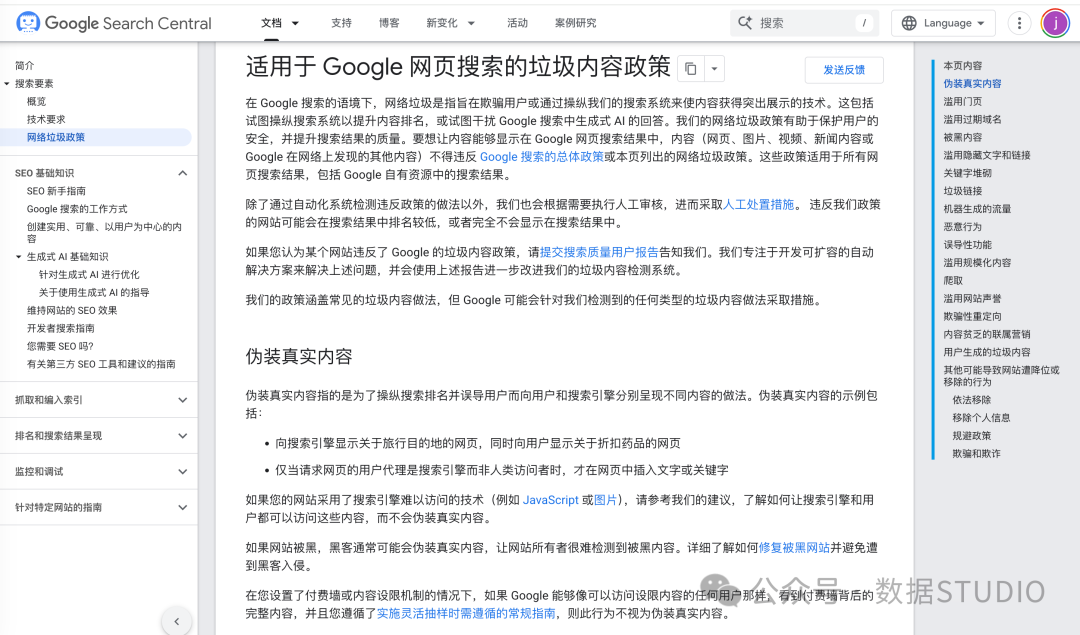This screenshot has height=635, width=1080.
Task: Open 开发者搜索指南 in the sidebar
Action: (x=61, y=329)
